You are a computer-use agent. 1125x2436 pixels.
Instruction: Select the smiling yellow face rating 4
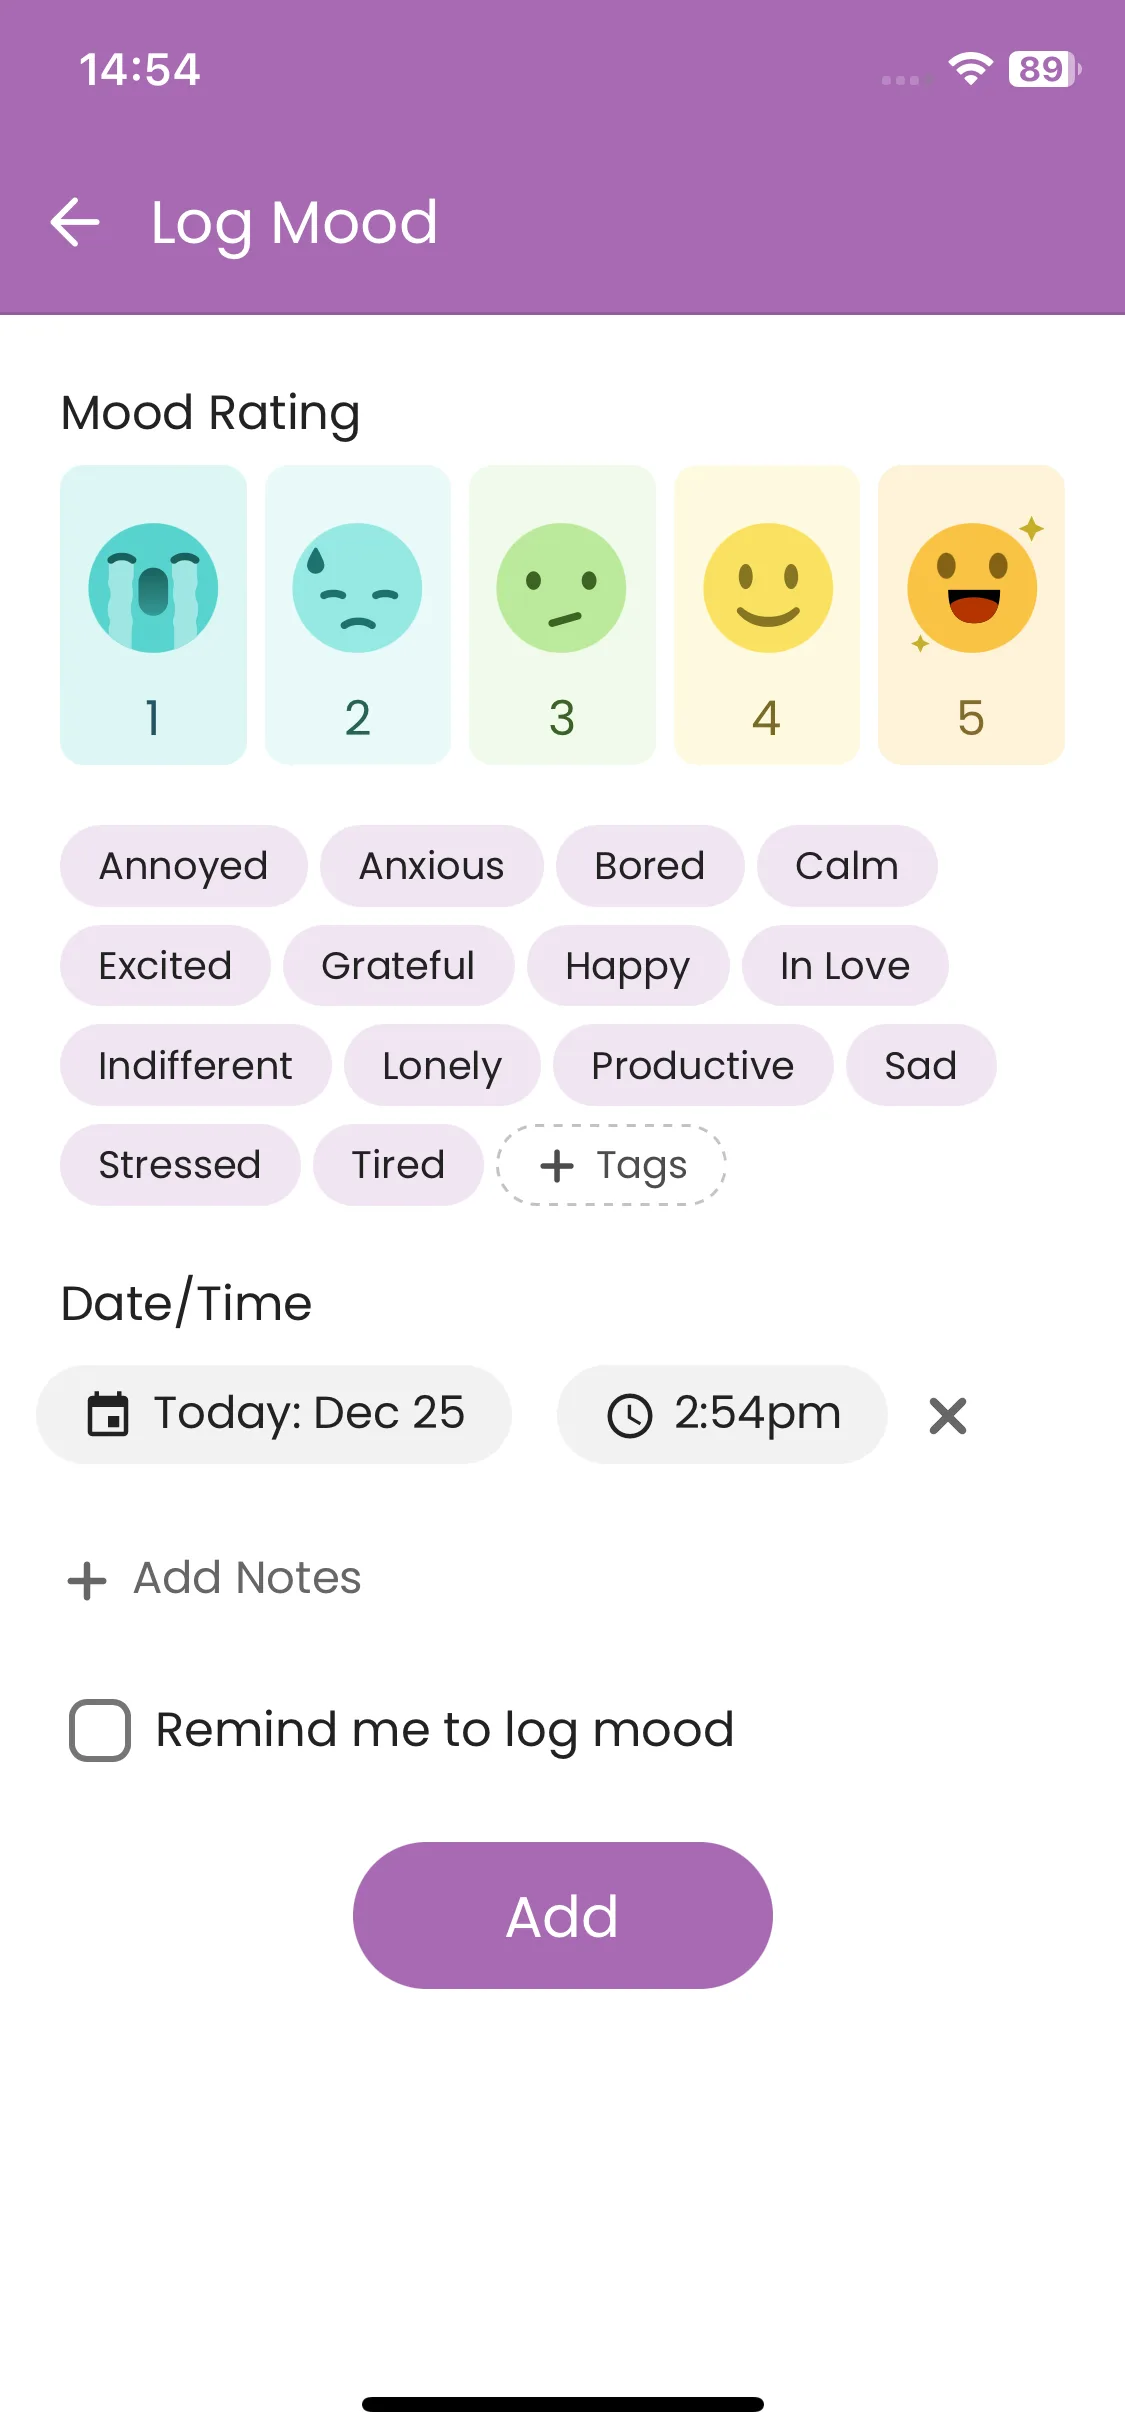(767, 614)
